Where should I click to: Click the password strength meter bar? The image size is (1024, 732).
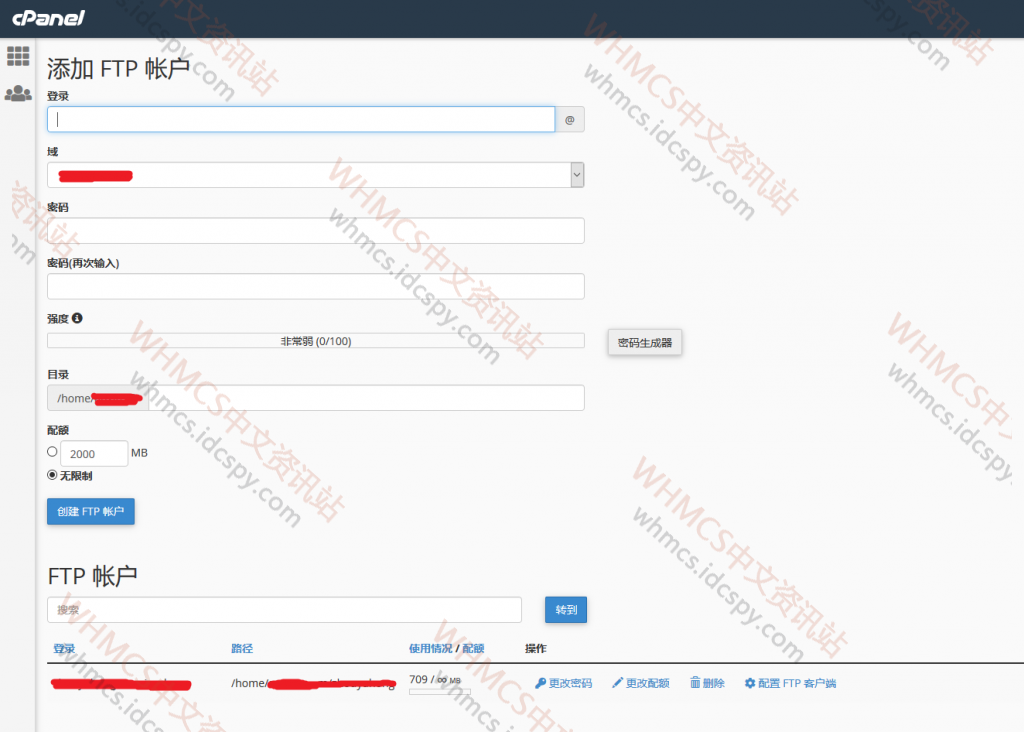point(315,341)
